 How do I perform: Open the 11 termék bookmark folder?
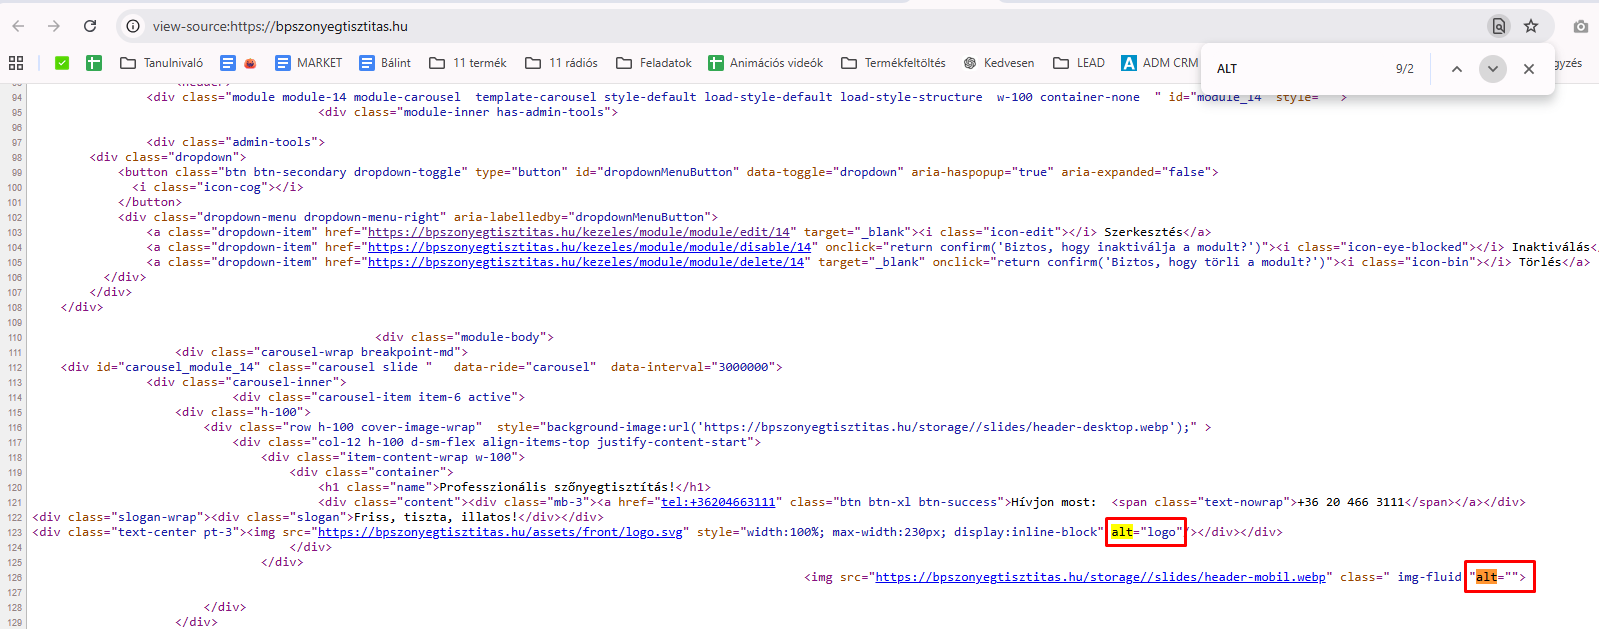point(468,63)
